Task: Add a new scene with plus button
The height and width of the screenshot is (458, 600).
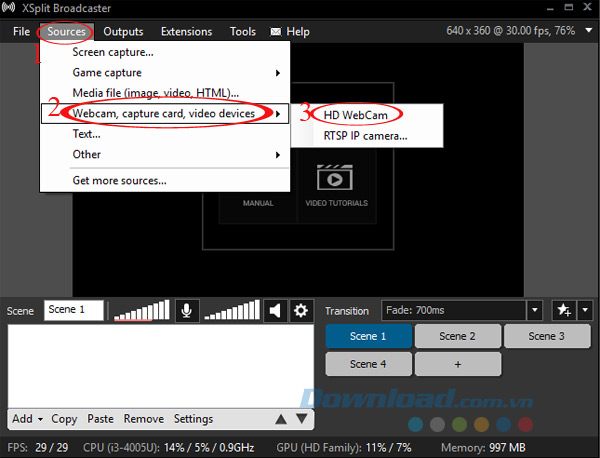Action: pos(457,364)
